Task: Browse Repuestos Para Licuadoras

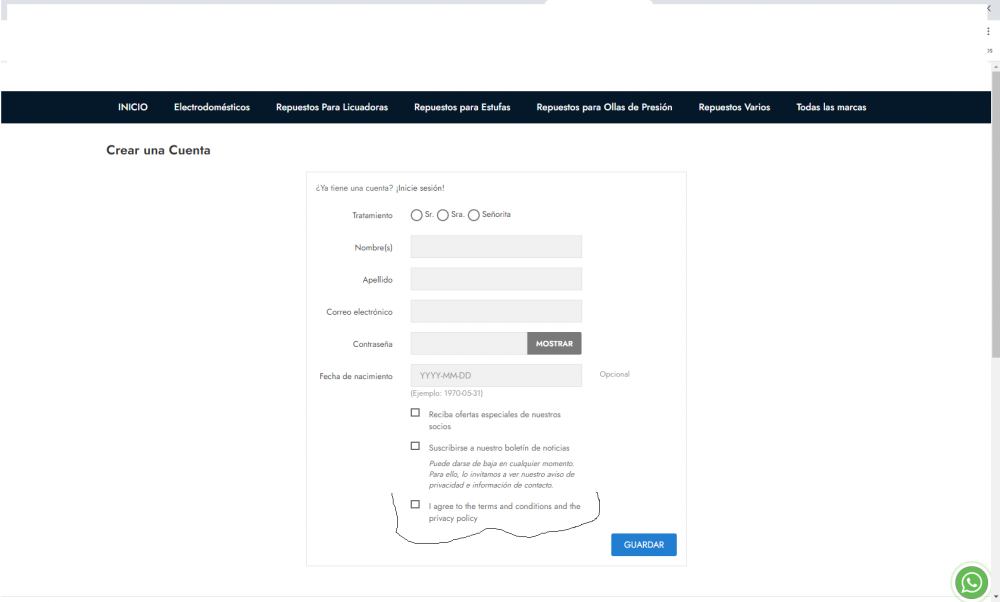Action: coord(332,107)
